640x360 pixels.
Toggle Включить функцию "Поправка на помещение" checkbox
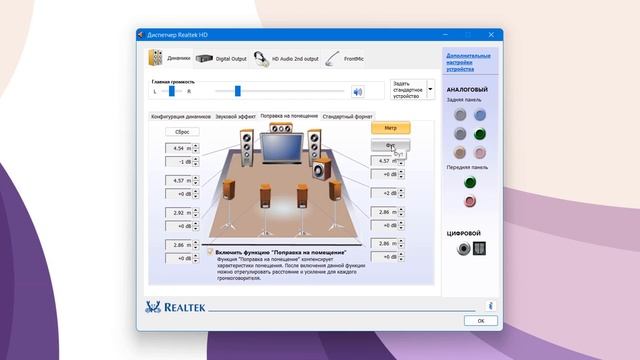(x=210, y=252)
